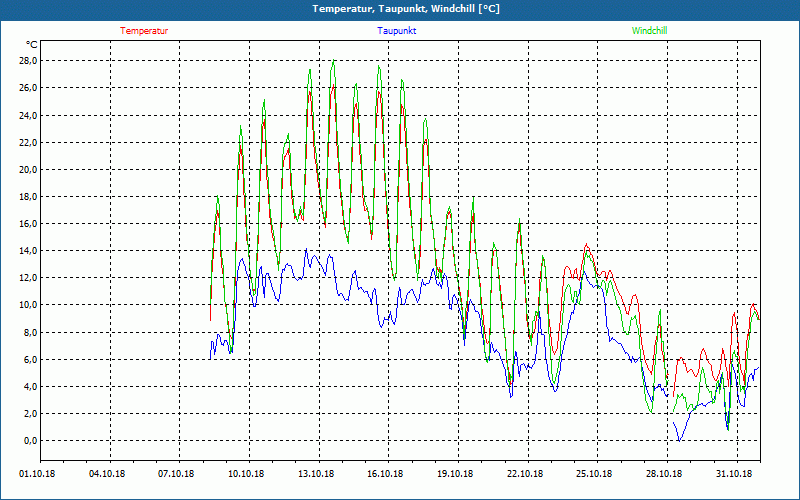
Task: Click the 19.10.18 date label
Action: 455,474
